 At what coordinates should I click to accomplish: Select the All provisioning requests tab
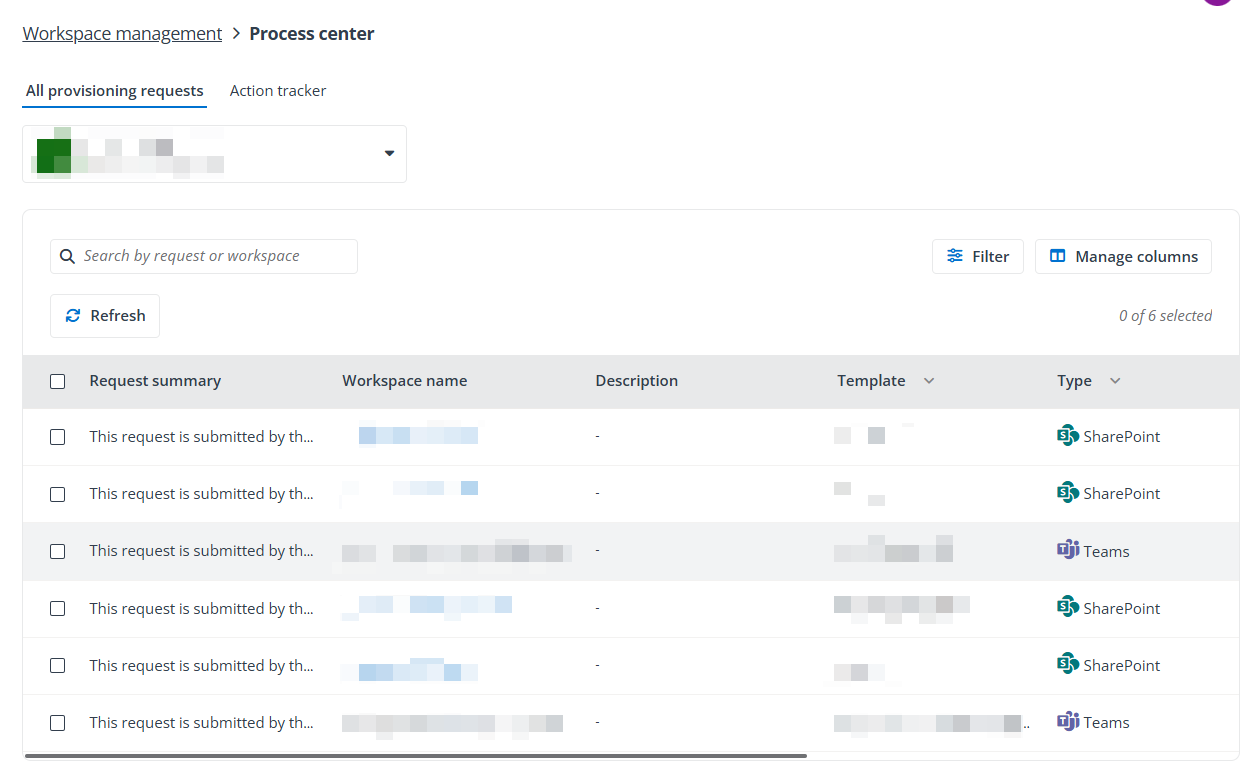[x=114, y=90]
